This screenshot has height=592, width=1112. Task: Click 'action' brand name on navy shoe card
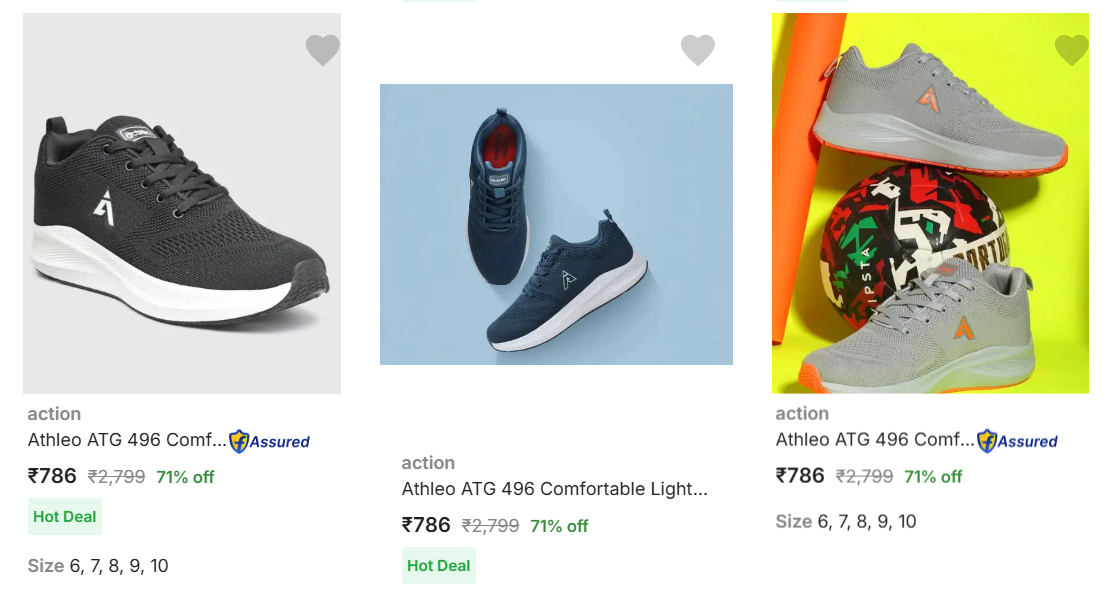pos(428,463)
